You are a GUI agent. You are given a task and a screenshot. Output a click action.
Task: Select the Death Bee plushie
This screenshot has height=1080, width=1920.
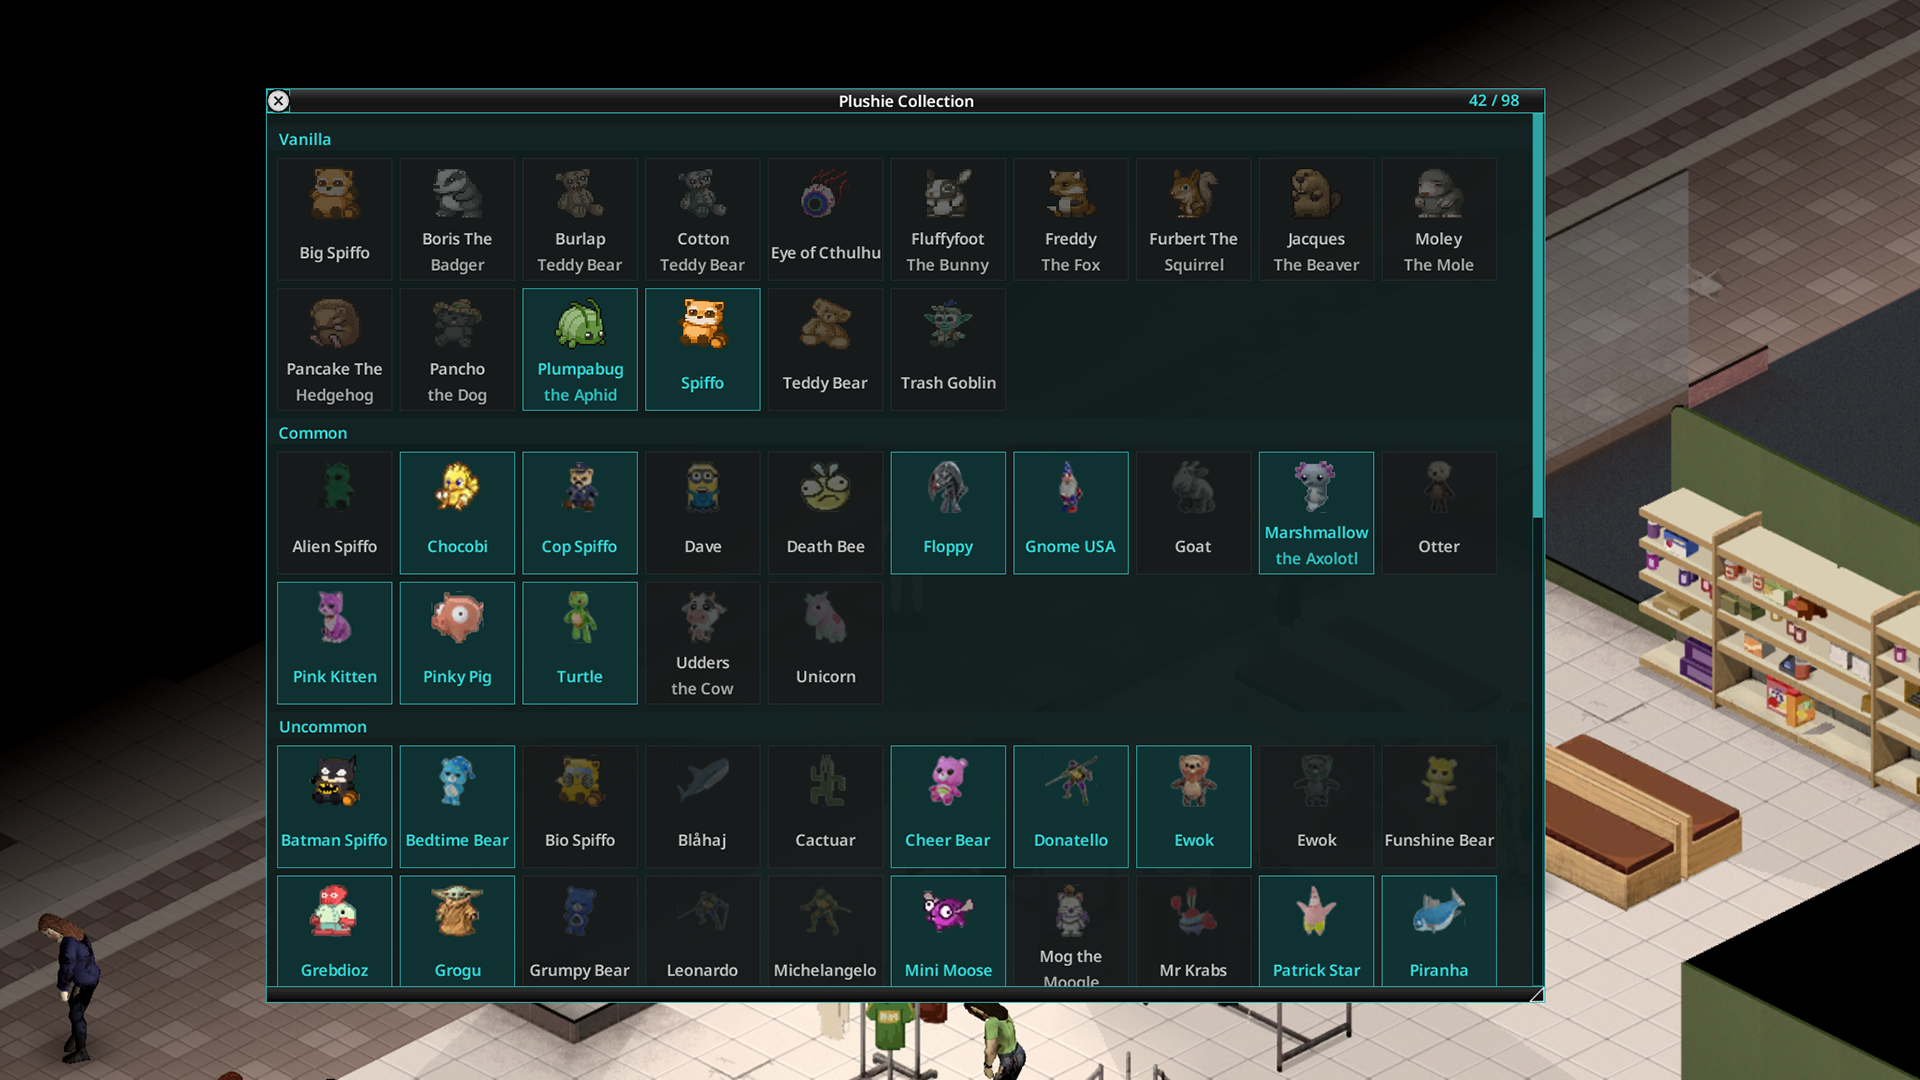point(825,513)
